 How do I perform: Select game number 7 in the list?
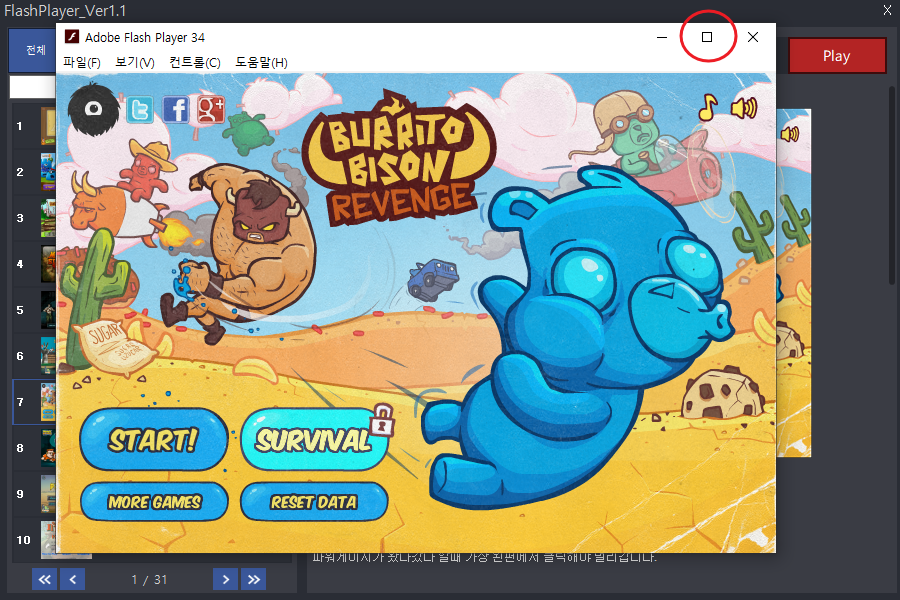34,401
